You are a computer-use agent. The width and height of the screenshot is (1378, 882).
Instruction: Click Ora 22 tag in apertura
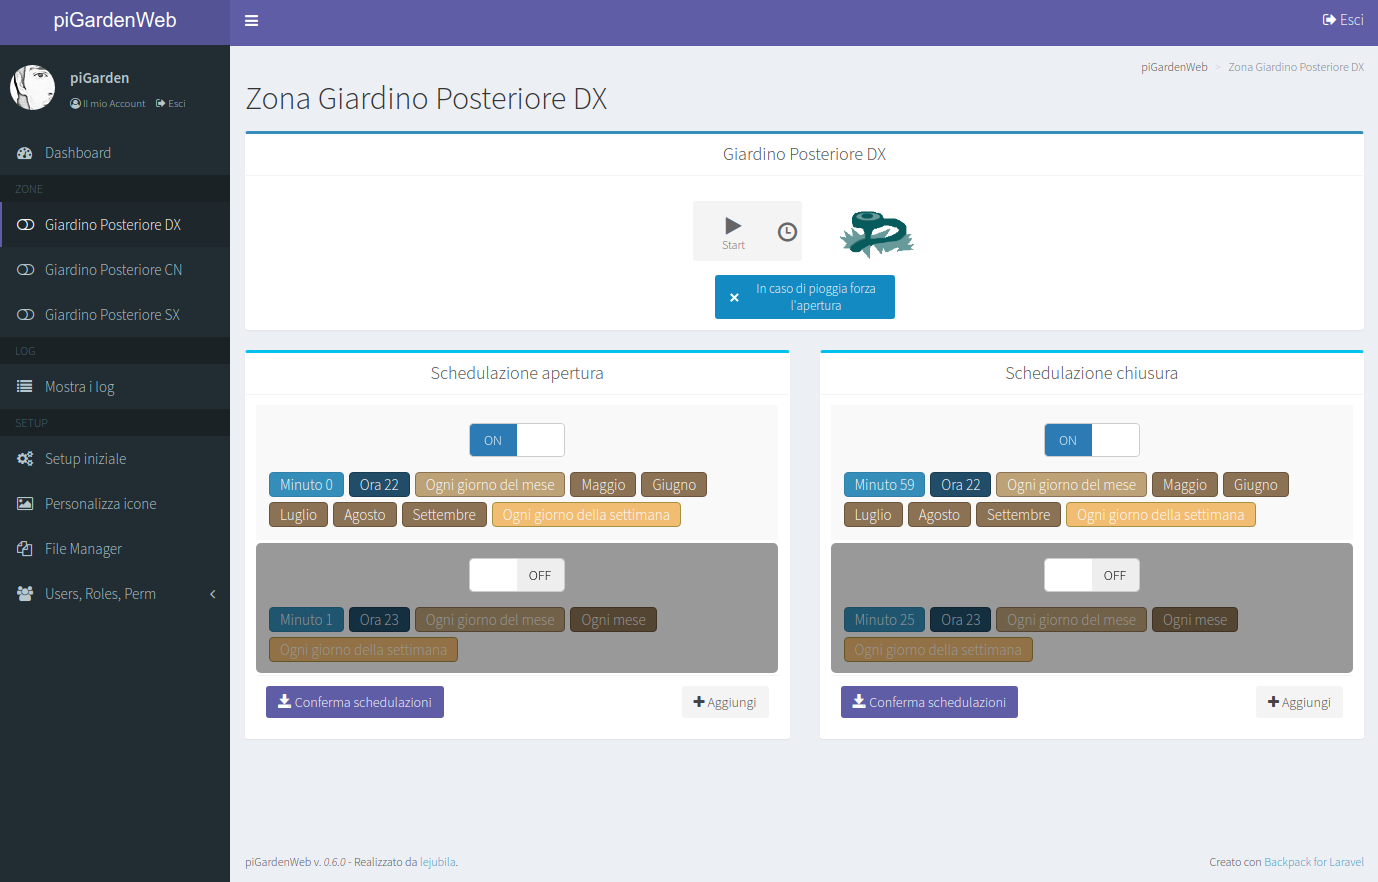point(379,485)
